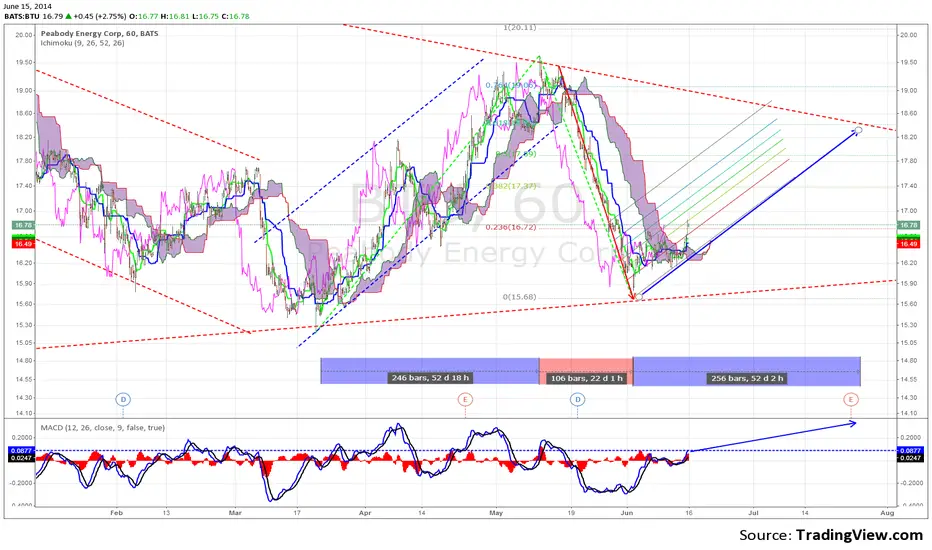Click the 'L:16.75' low price value
Viewport: 932px width, 550px height.
pos(206,16)
